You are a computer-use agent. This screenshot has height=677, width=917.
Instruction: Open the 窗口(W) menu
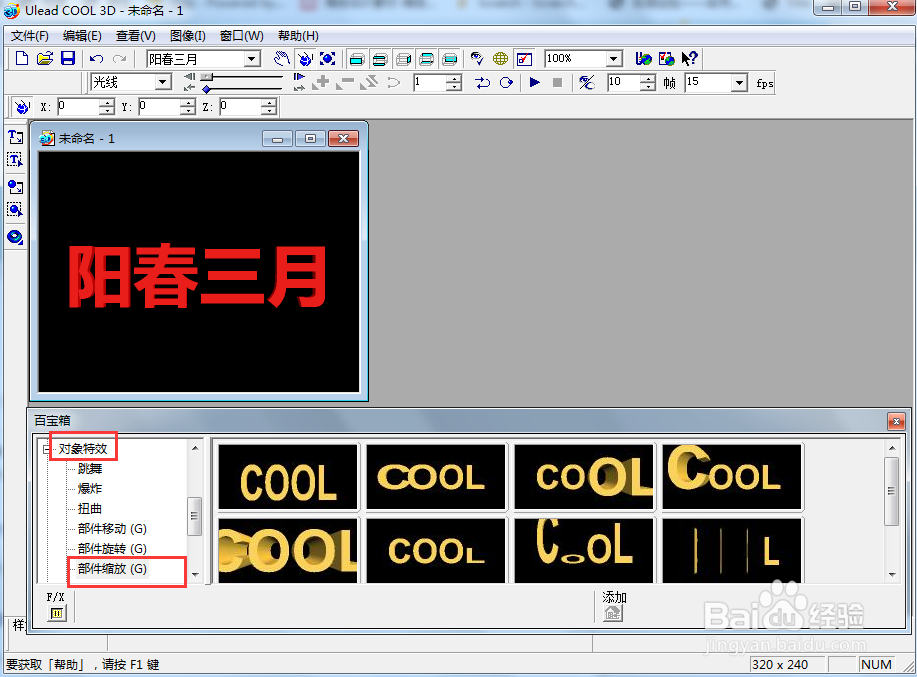pos(242,36)
